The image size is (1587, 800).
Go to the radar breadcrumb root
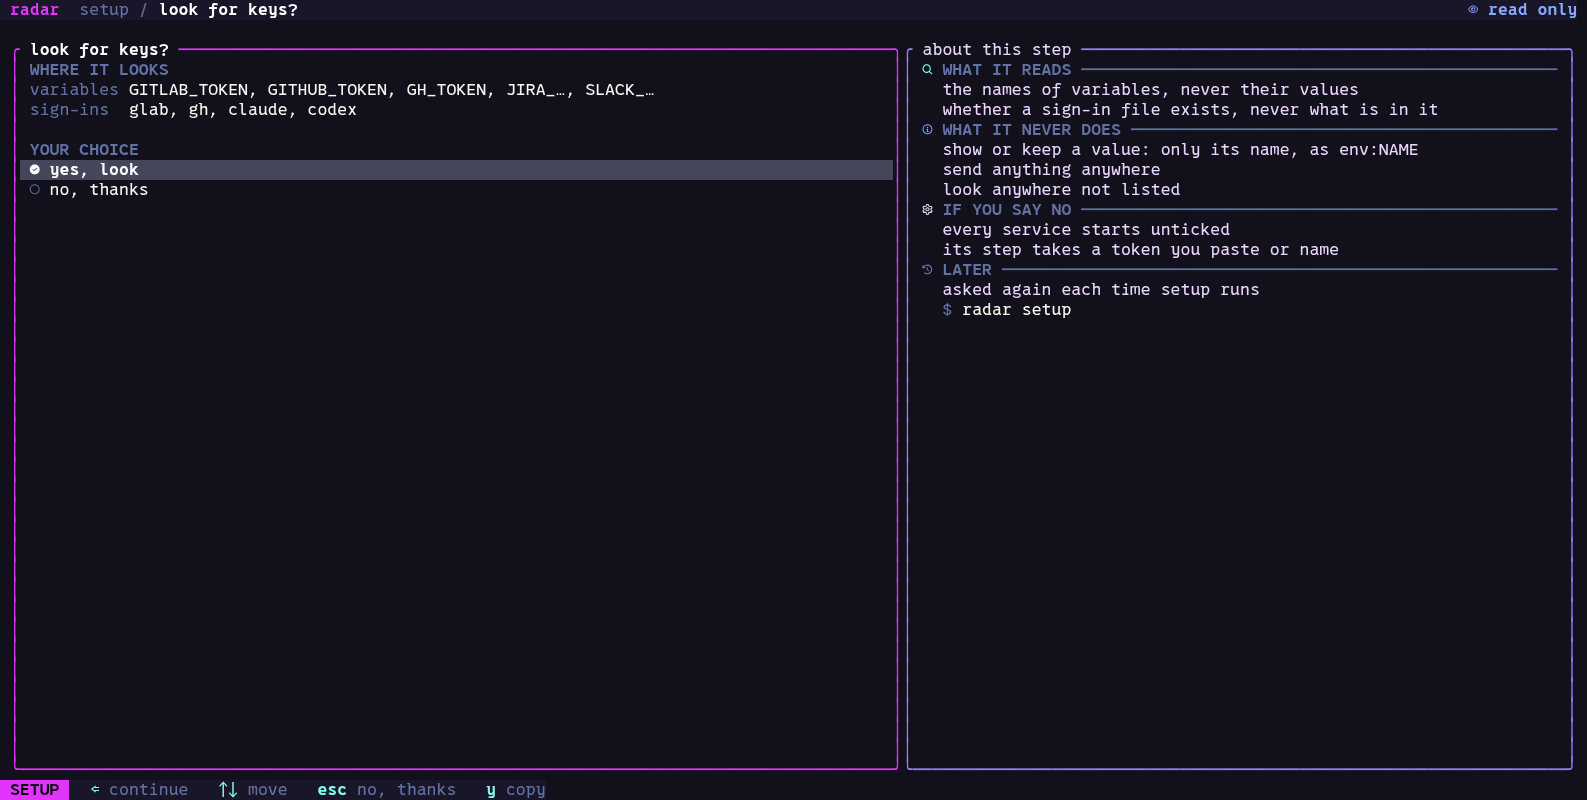[35, 10]
